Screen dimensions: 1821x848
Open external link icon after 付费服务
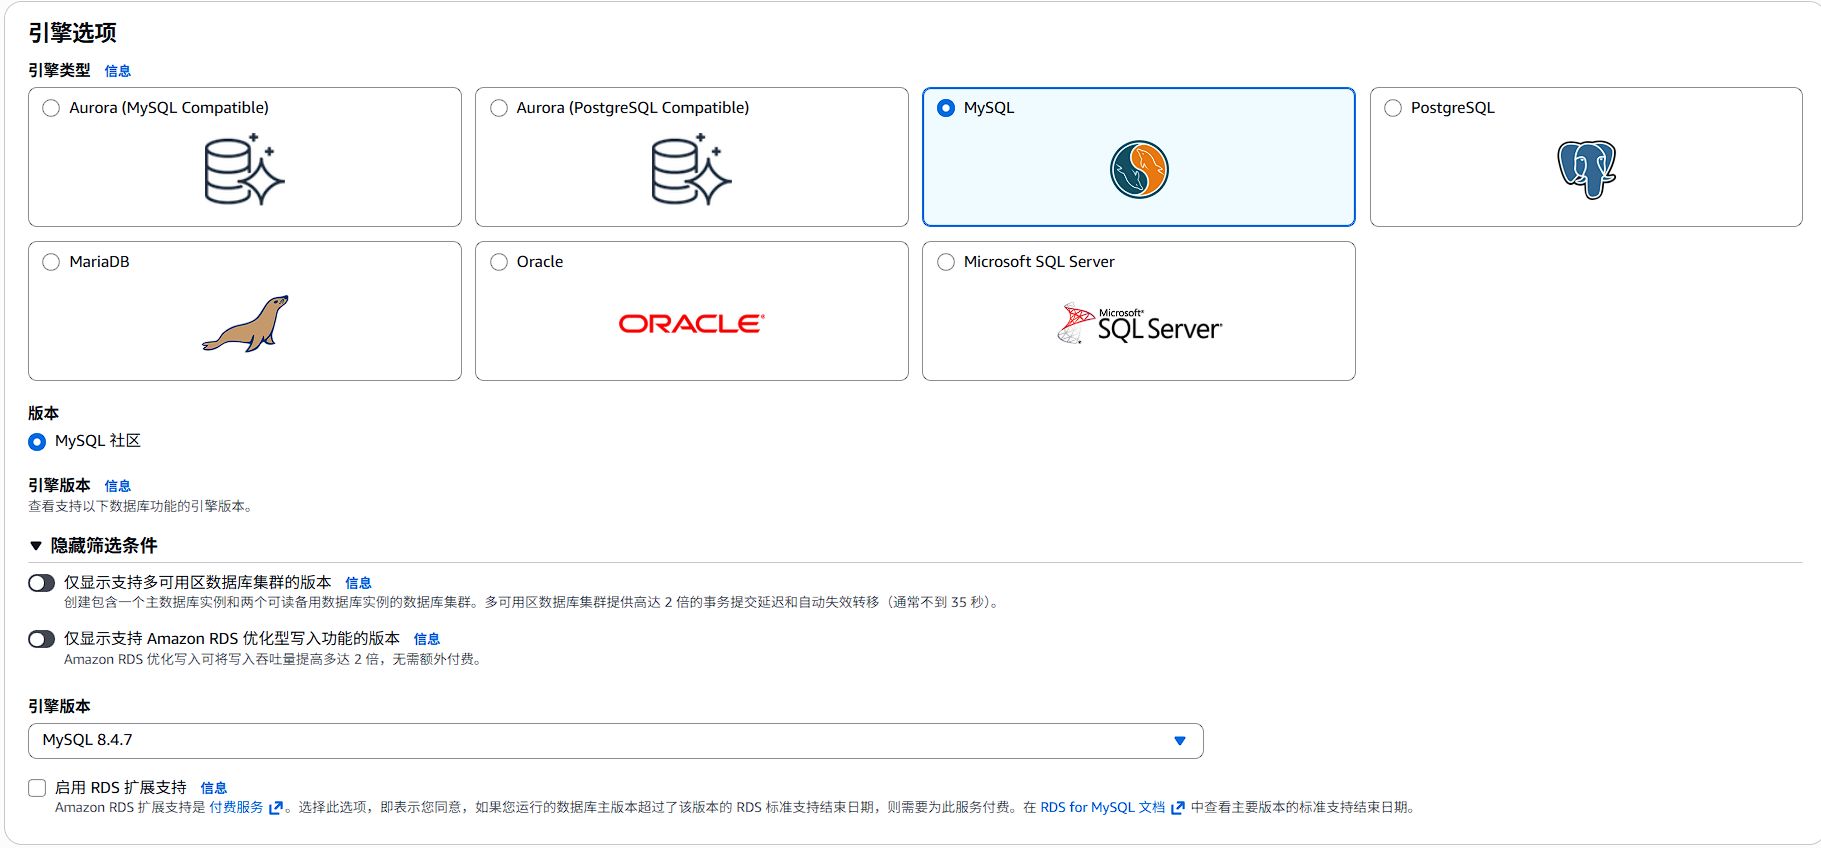(276, 808)
